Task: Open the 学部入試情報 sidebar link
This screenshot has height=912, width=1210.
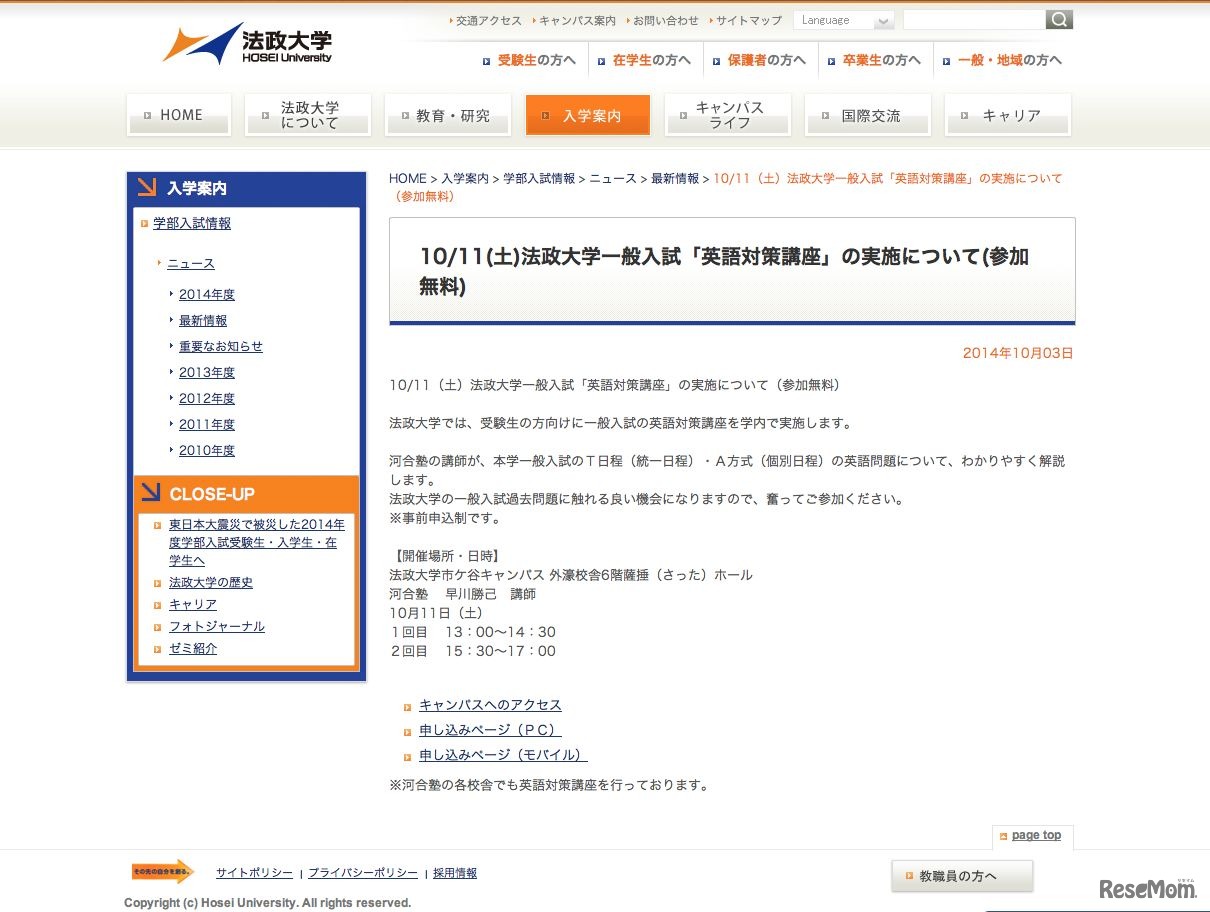Action: coord(191,222)
